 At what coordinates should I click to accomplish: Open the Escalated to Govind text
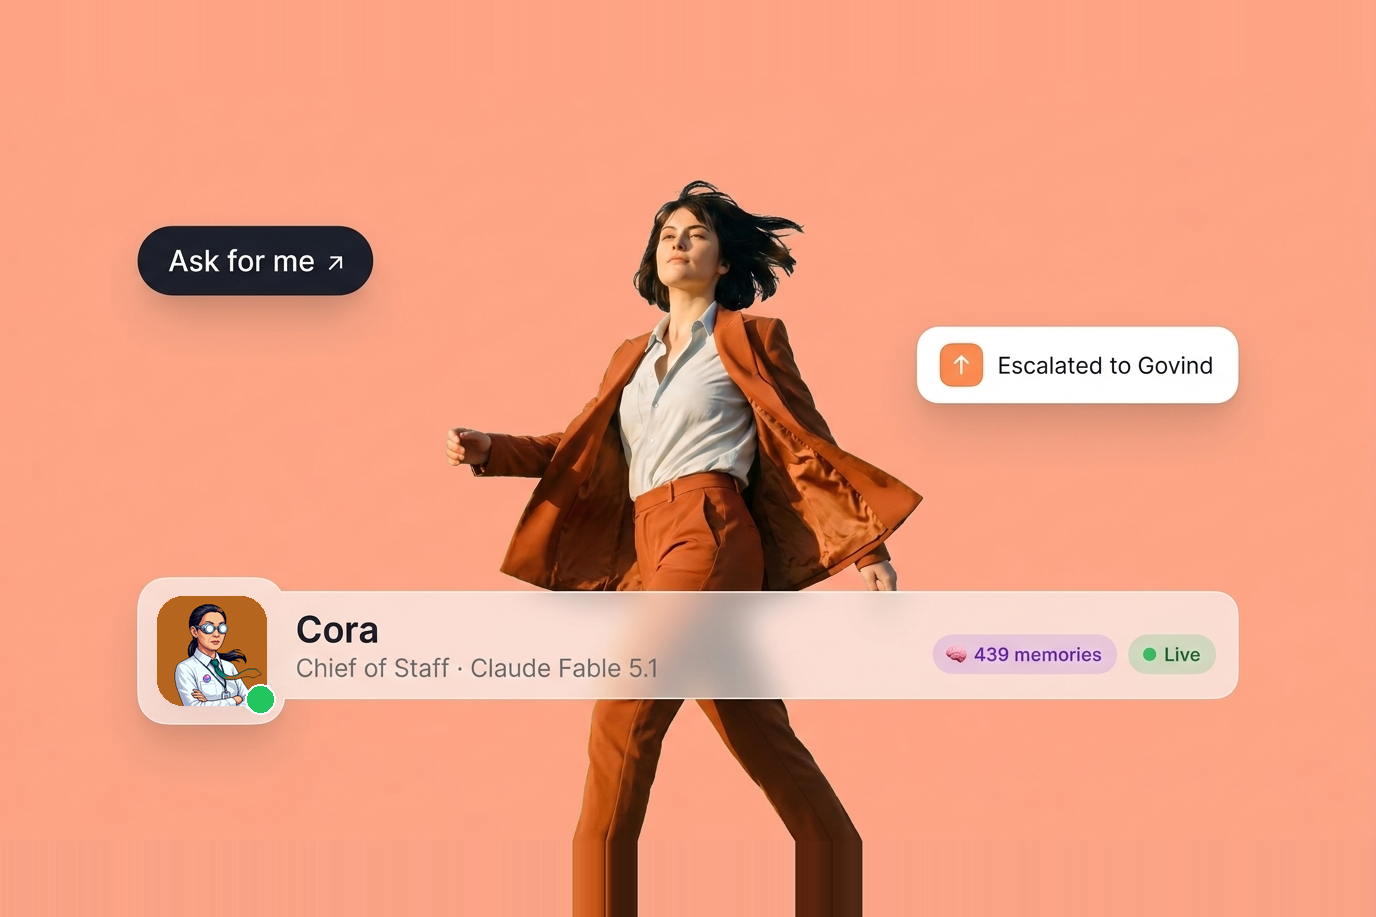point(1105,366)
